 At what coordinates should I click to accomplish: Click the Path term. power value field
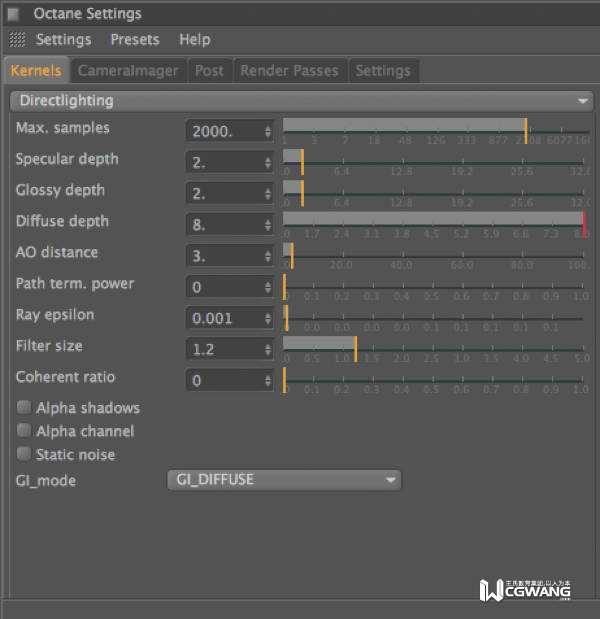click(x=230, y=287)
